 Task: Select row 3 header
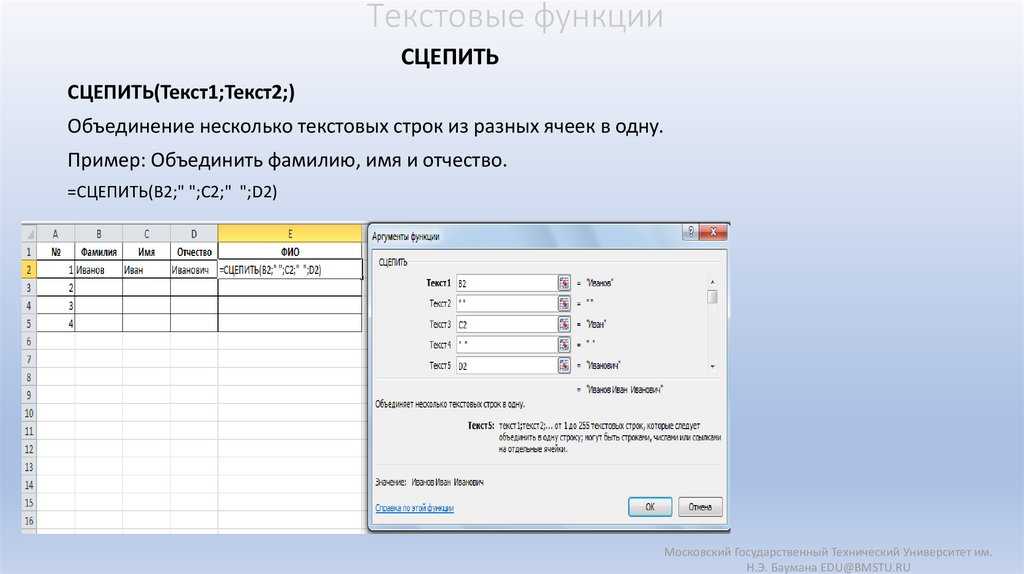[x=29, y=287]
